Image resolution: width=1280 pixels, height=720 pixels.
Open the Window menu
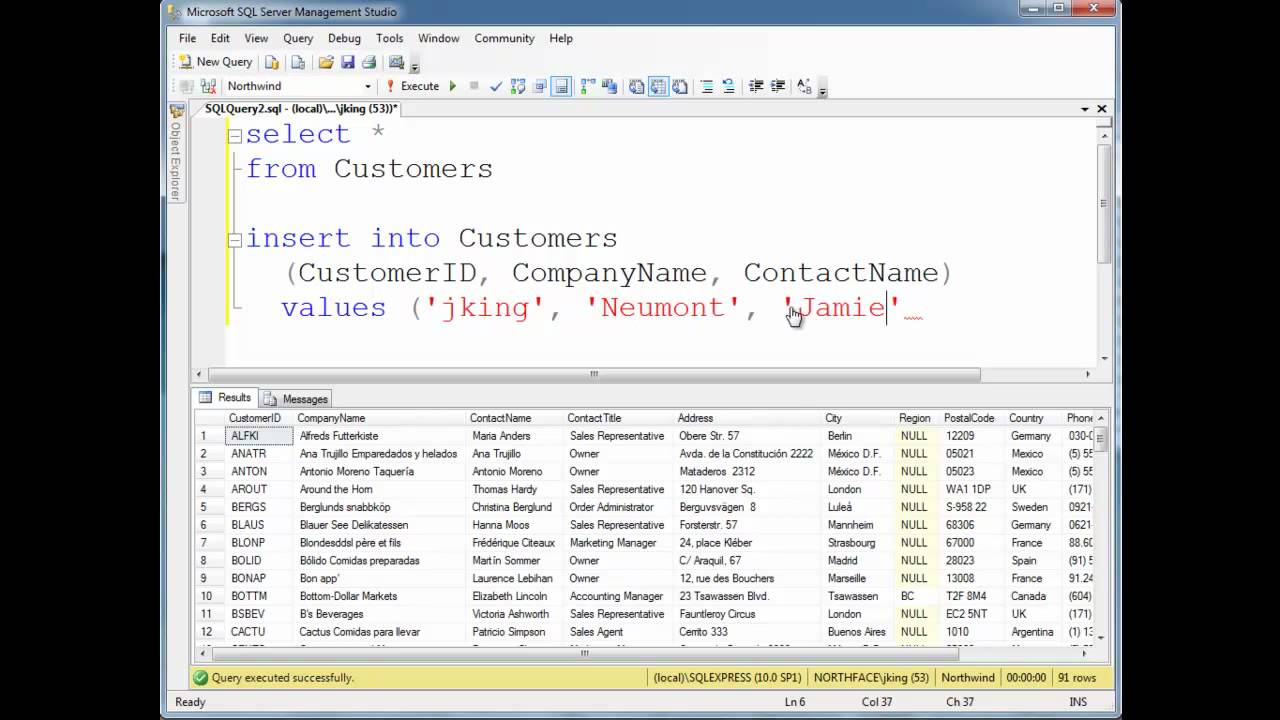tap(438, 38)
